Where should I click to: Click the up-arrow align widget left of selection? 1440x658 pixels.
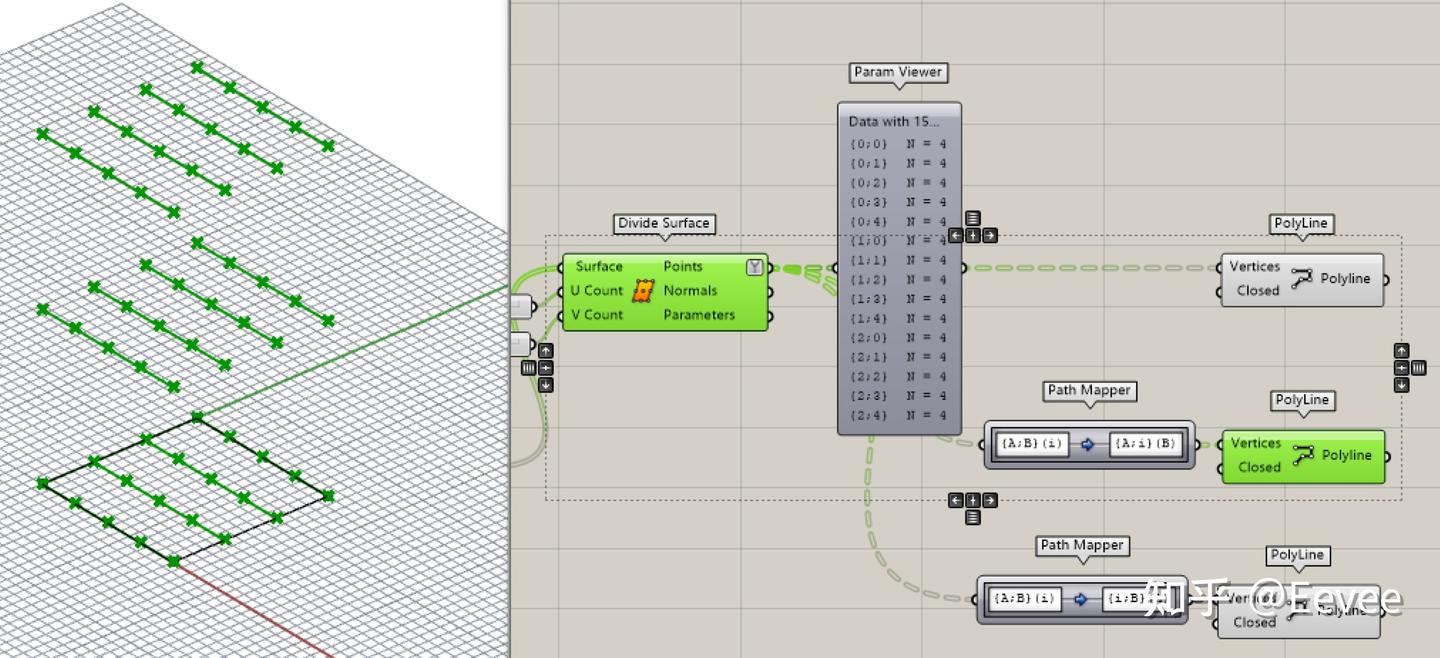click(x=545, y=351)
